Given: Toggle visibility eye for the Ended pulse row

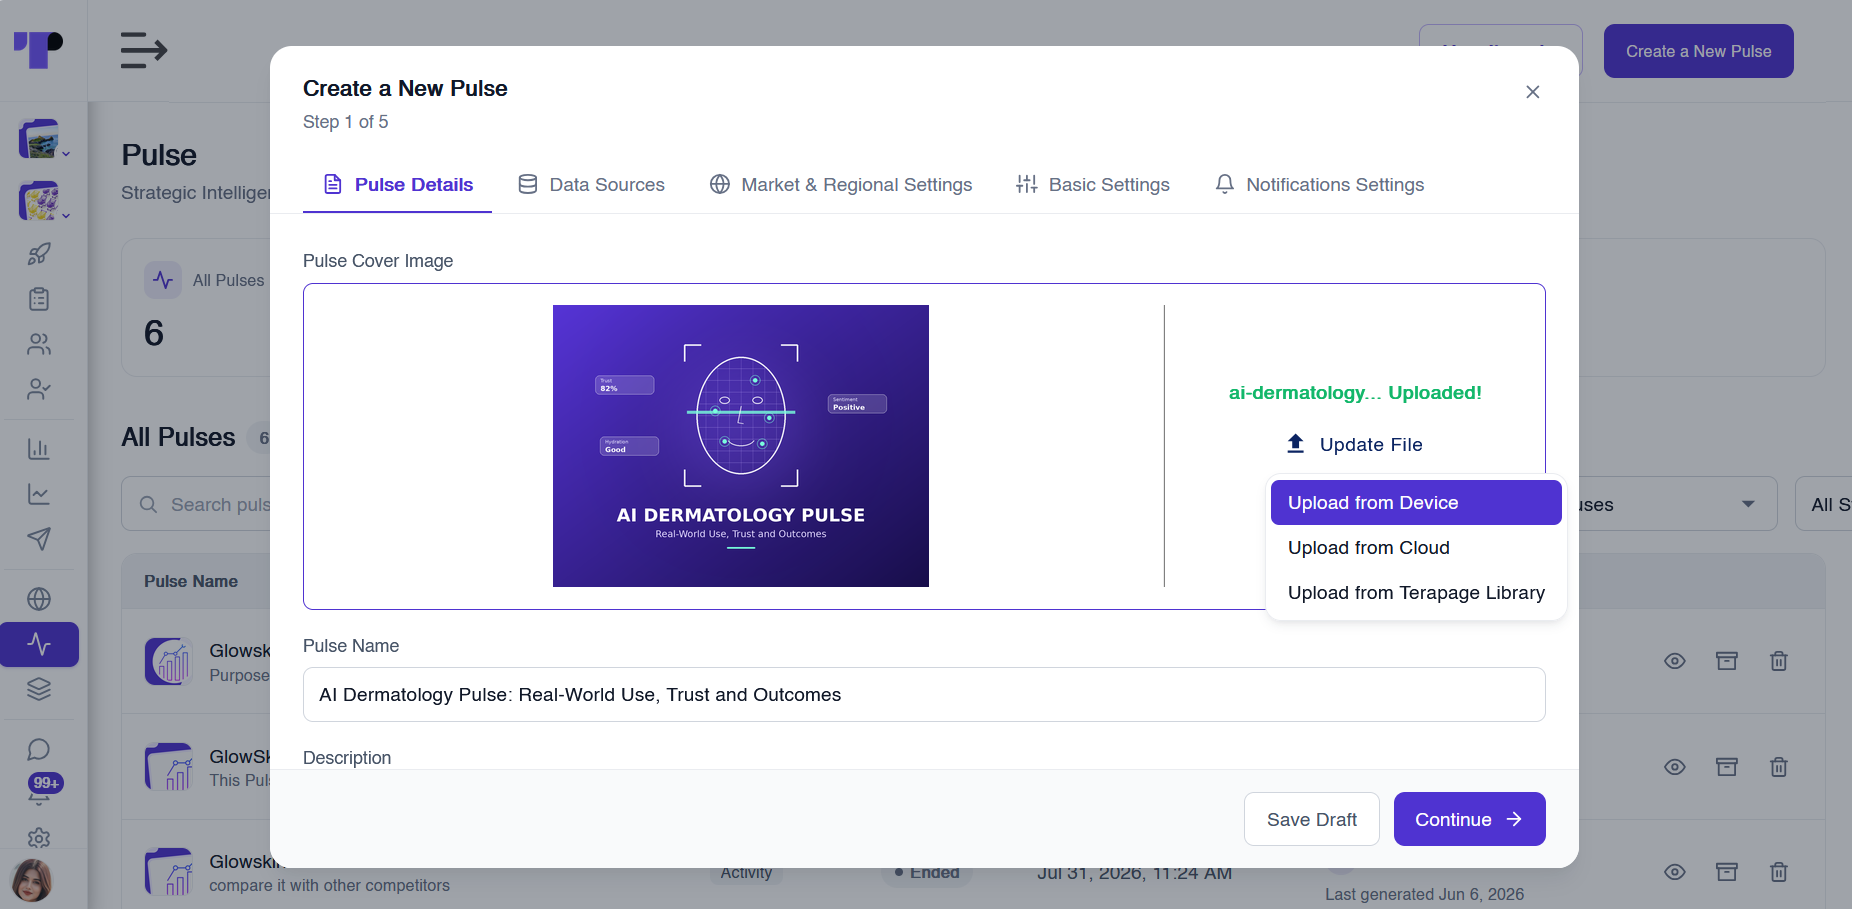Looking at the screenshot, I should click(1675, 872).
